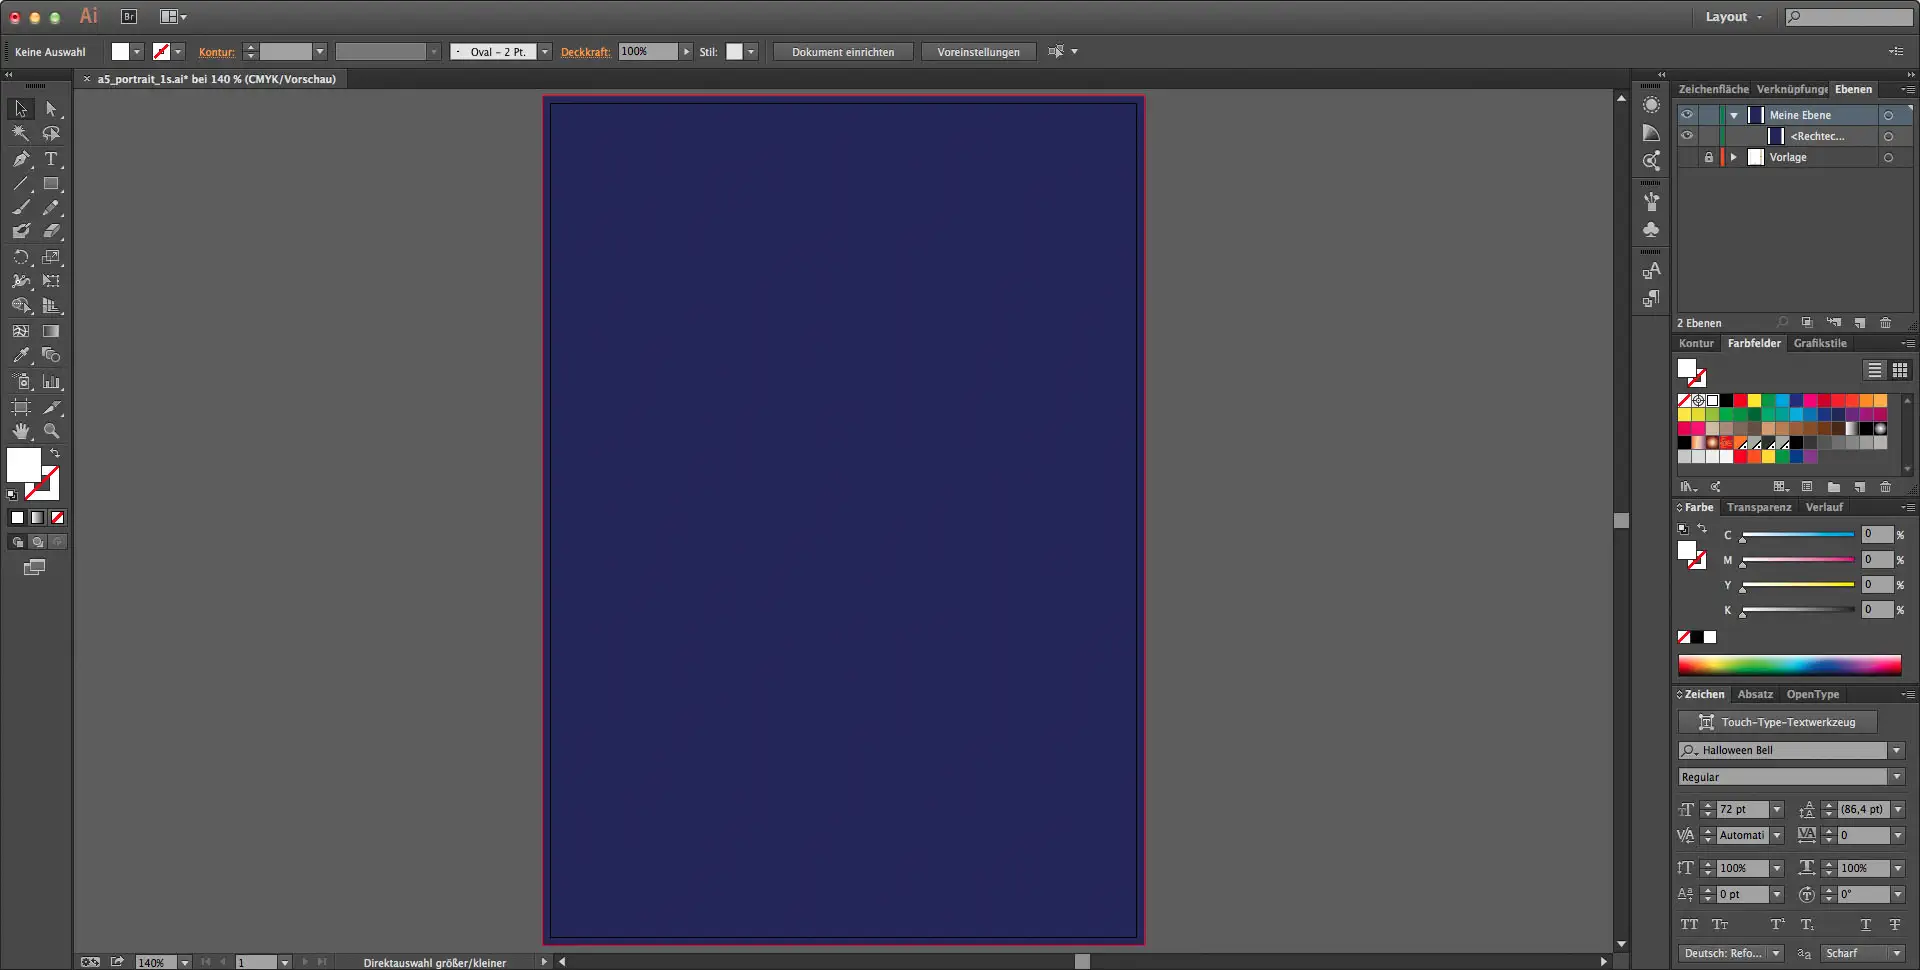1920x970 pixels.
Task: Choose the Eyedropper tool
Action: (21, 356)
